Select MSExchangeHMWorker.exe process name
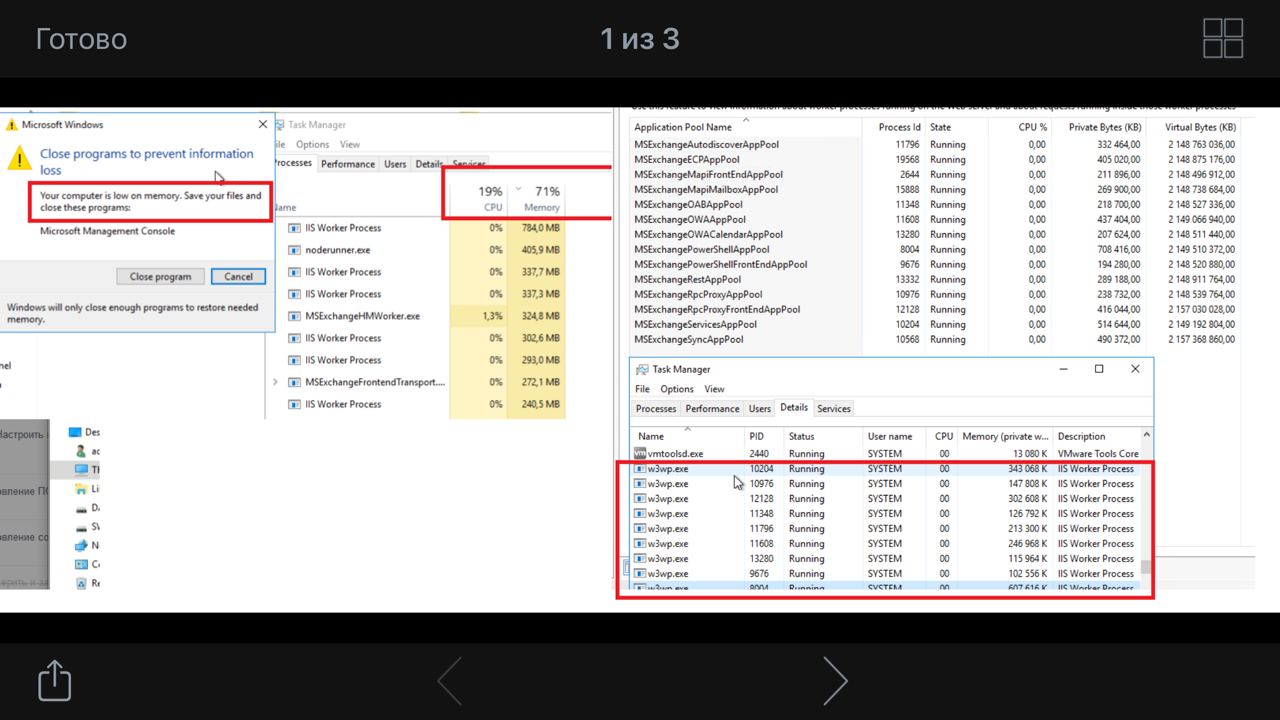The width and height of the screenshot is (1280, 720). point(362,316)
